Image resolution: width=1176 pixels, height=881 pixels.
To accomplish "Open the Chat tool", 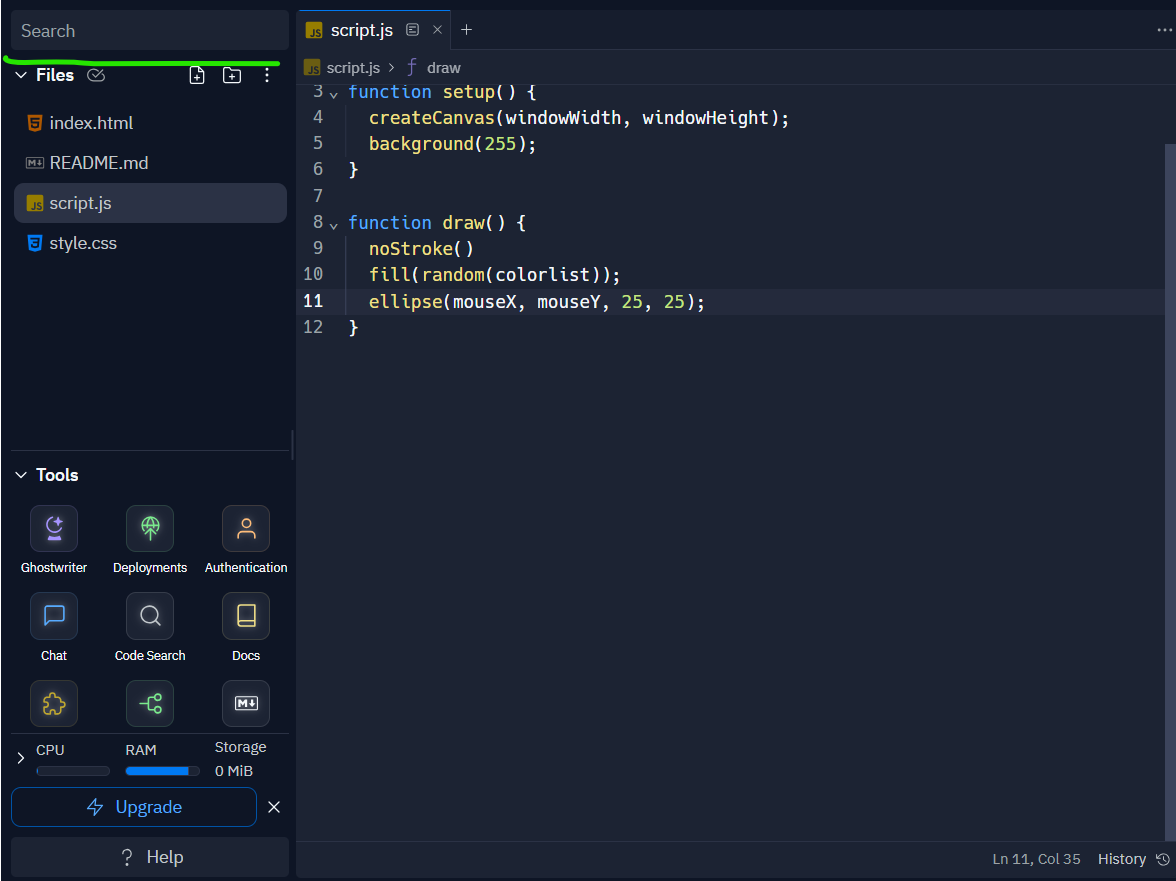I will [53, 616].
